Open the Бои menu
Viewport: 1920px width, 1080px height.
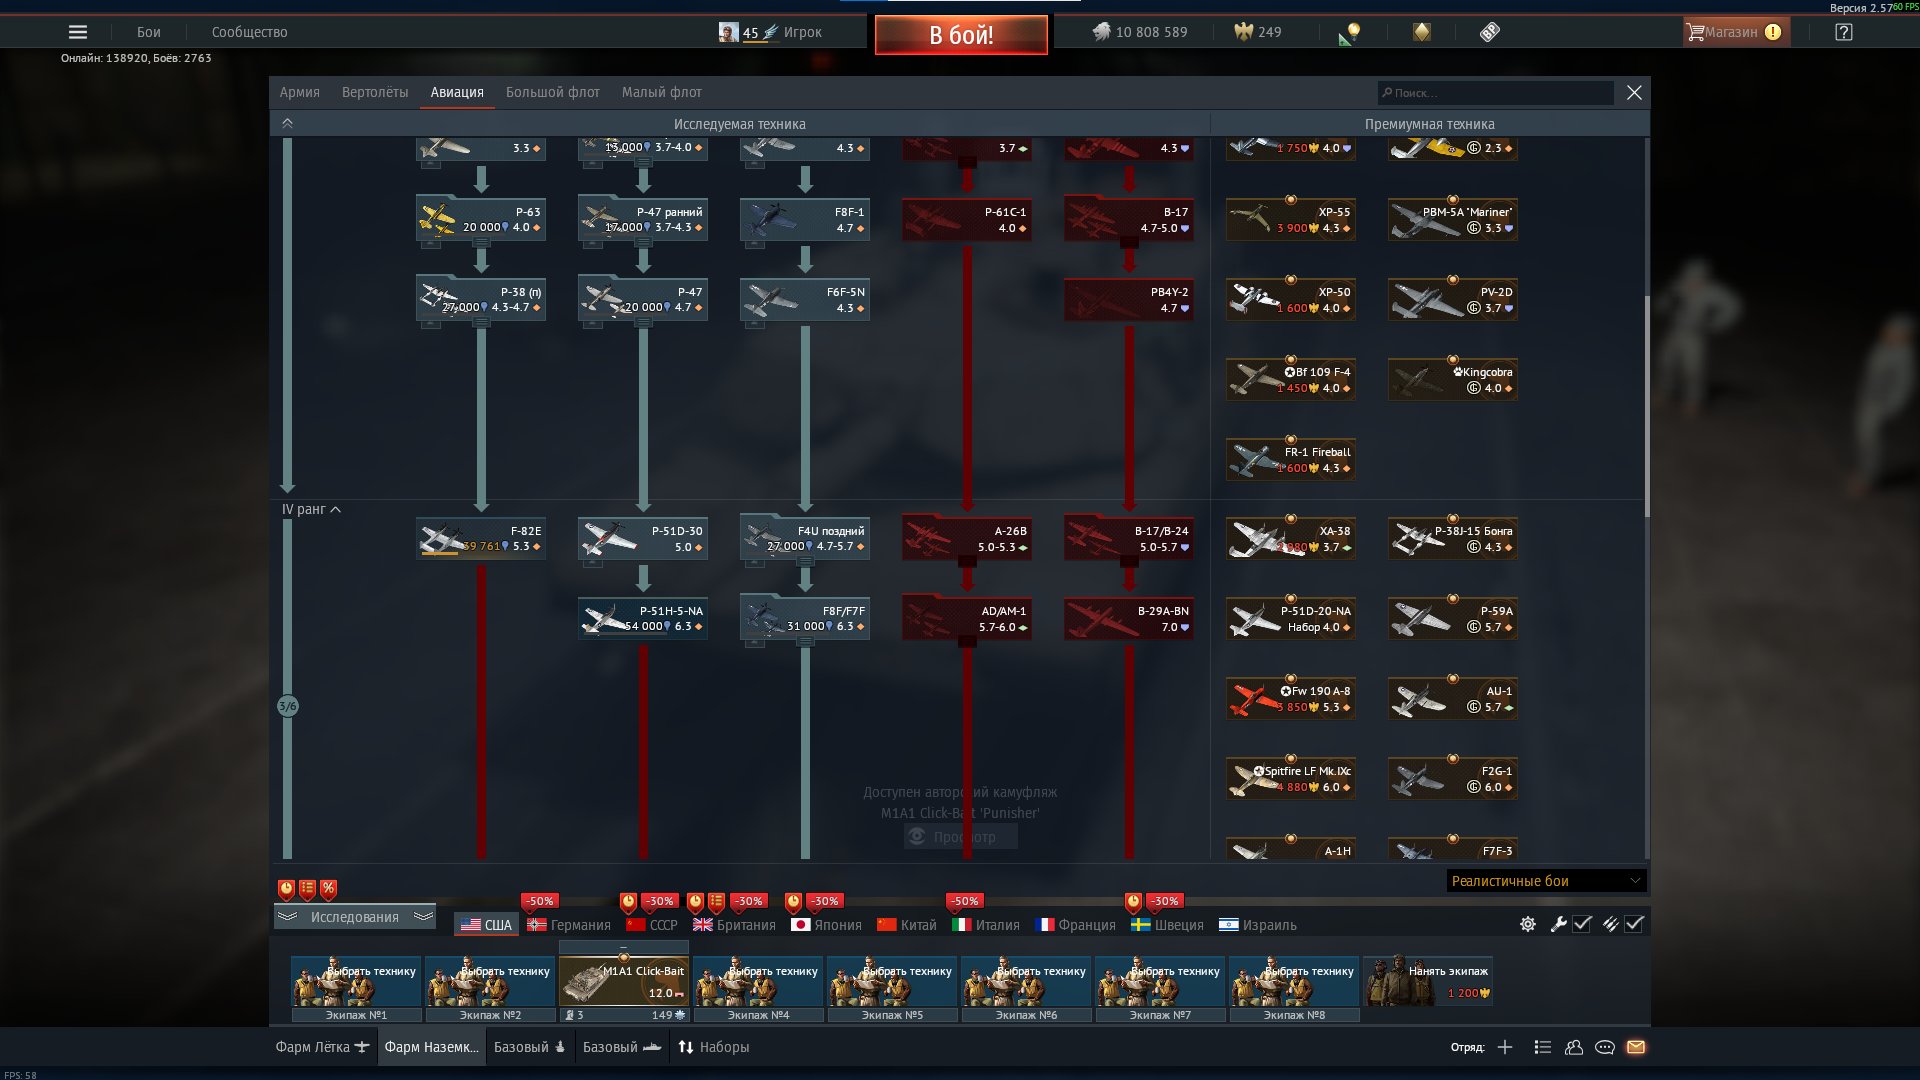[149, 32]
